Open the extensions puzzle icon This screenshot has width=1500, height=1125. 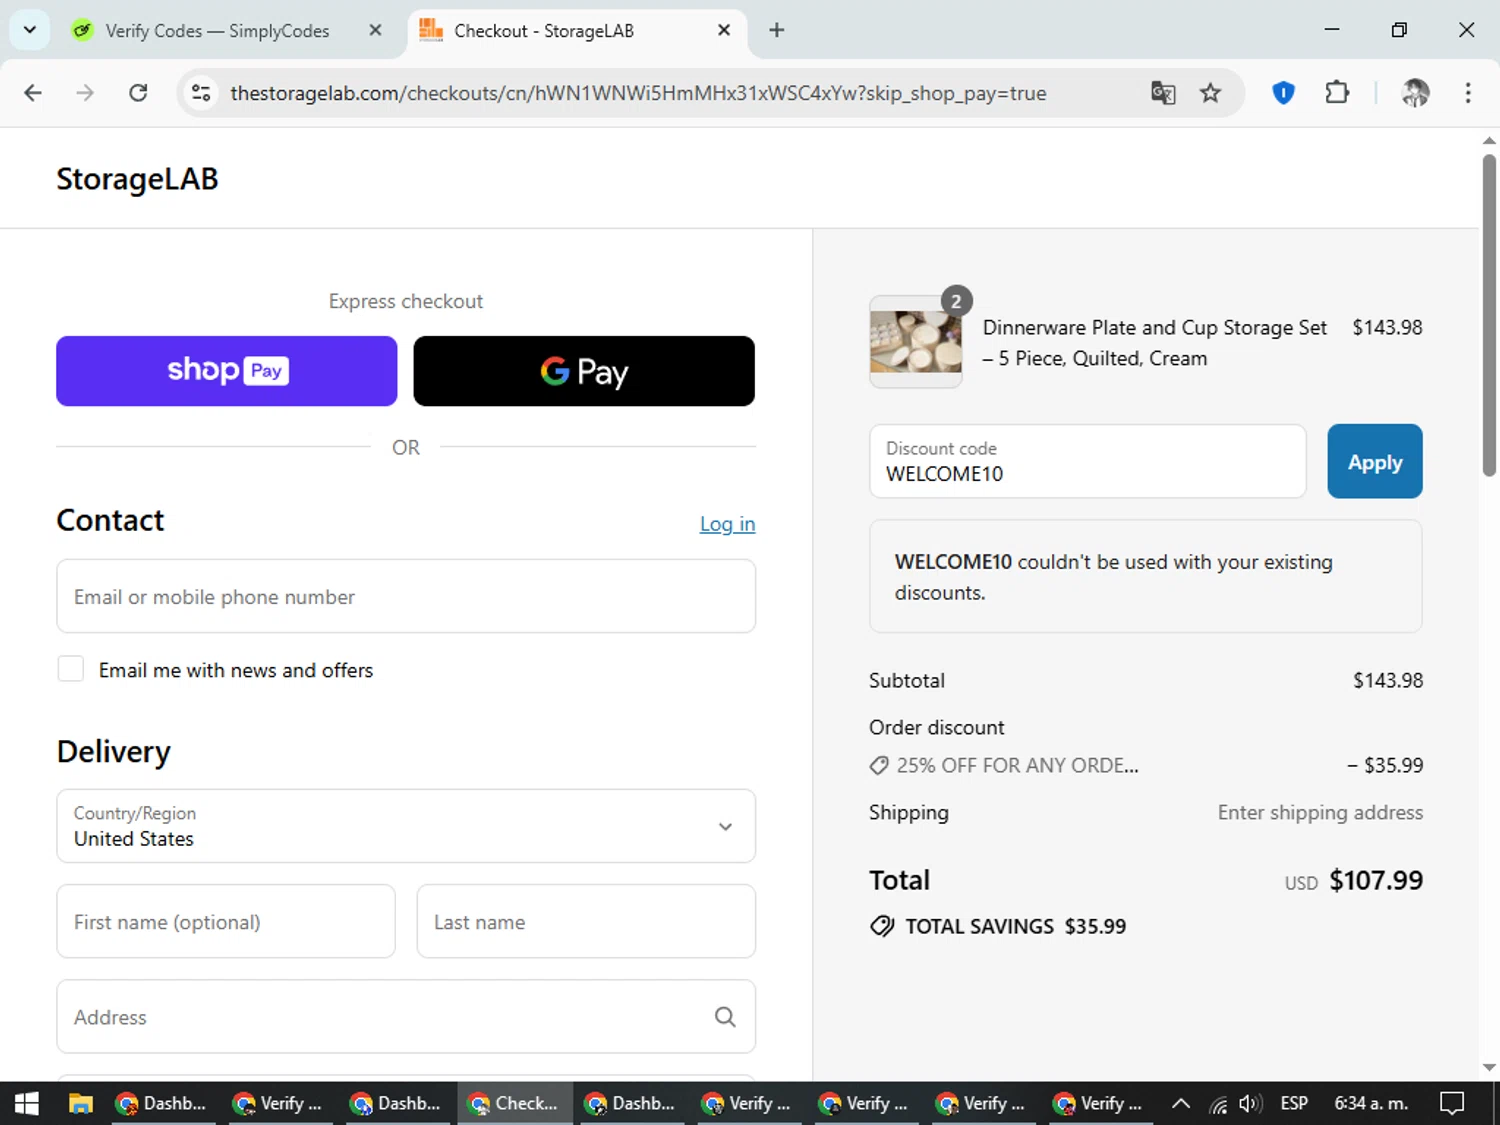(1337, 93)
